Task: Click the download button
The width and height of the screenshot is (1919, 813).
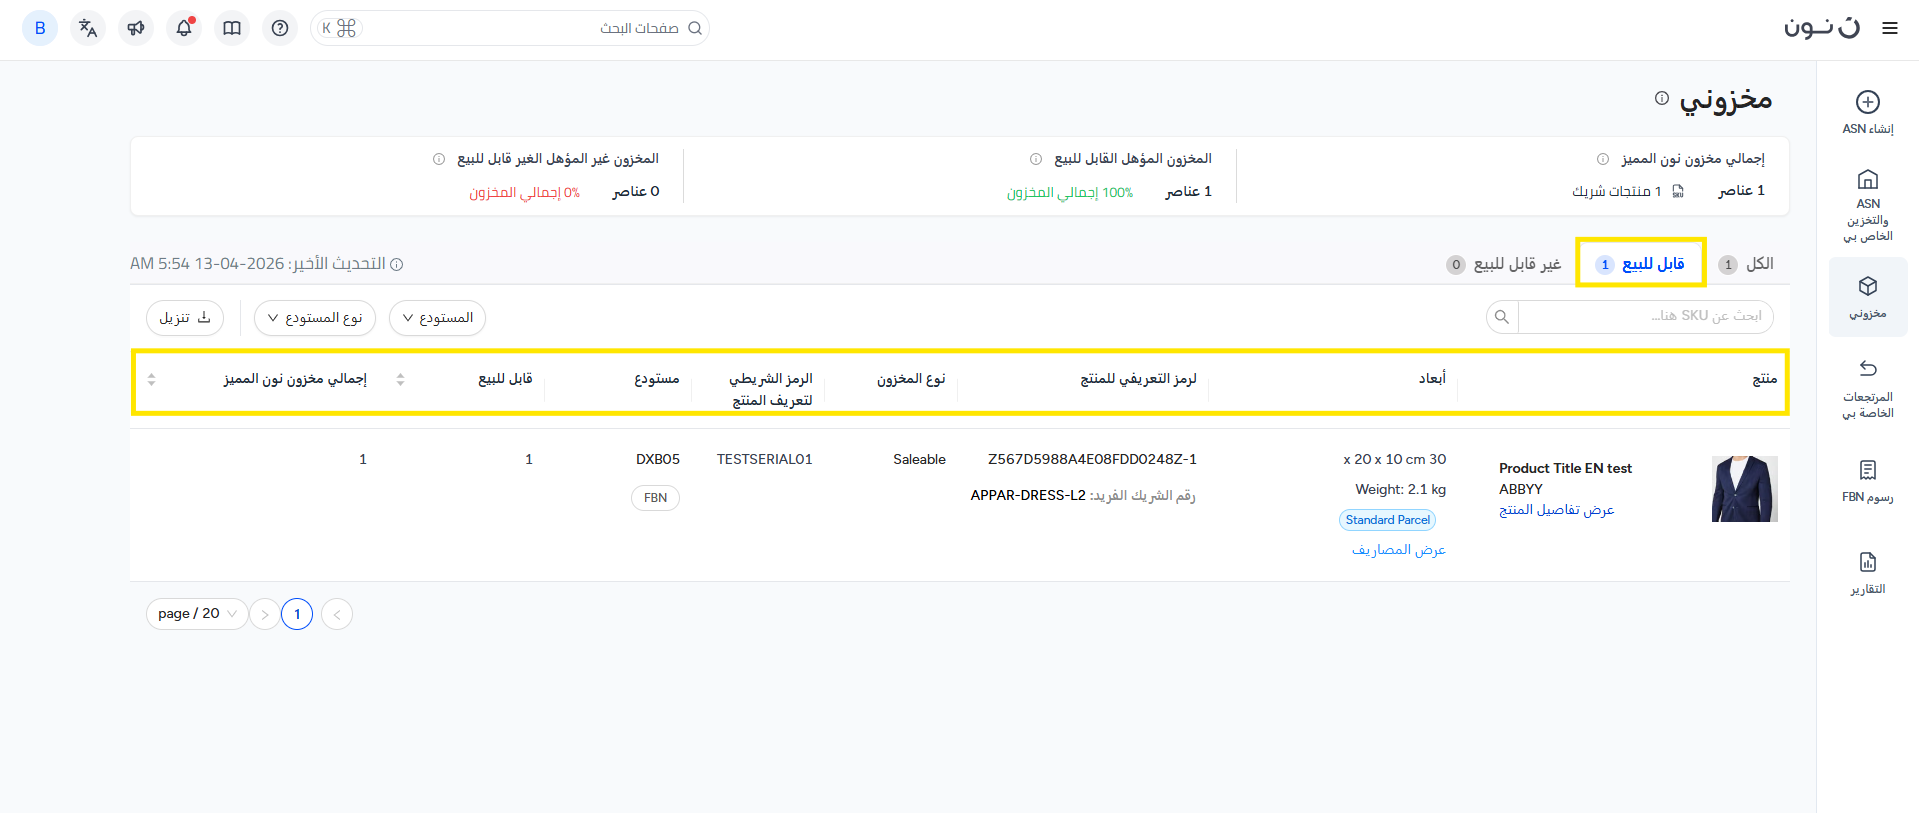Action: click(x=185, y=318)
